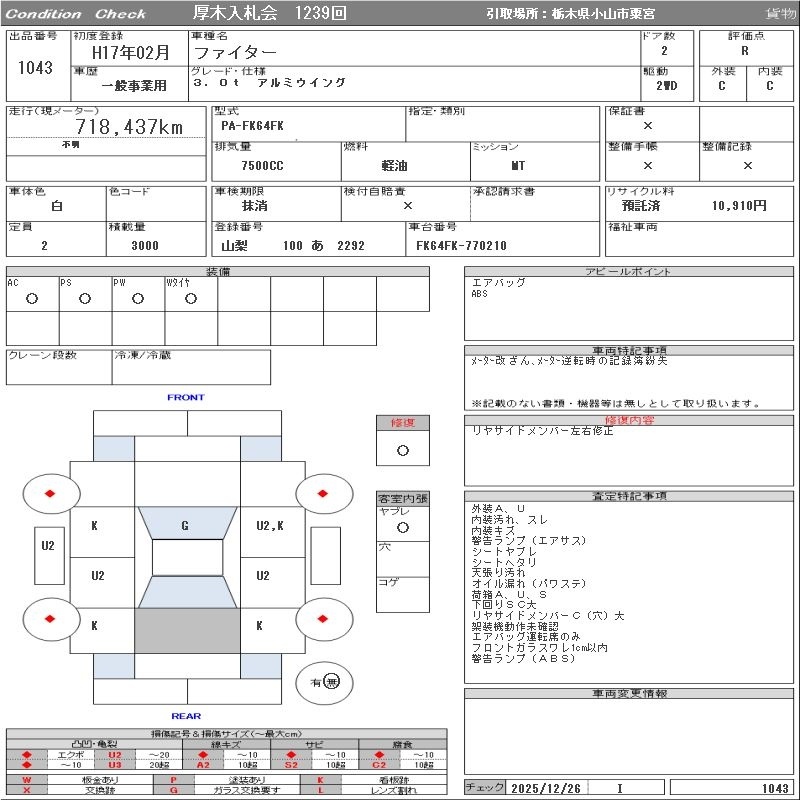Screen dimensions: 800x800
Task: Click the 査定特記事項 section header
Action: (629, 496)
